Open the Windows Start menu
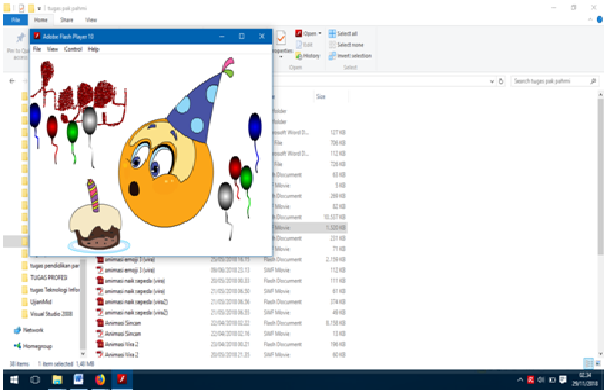The image size is (606, 390). (x=14, y=380)
